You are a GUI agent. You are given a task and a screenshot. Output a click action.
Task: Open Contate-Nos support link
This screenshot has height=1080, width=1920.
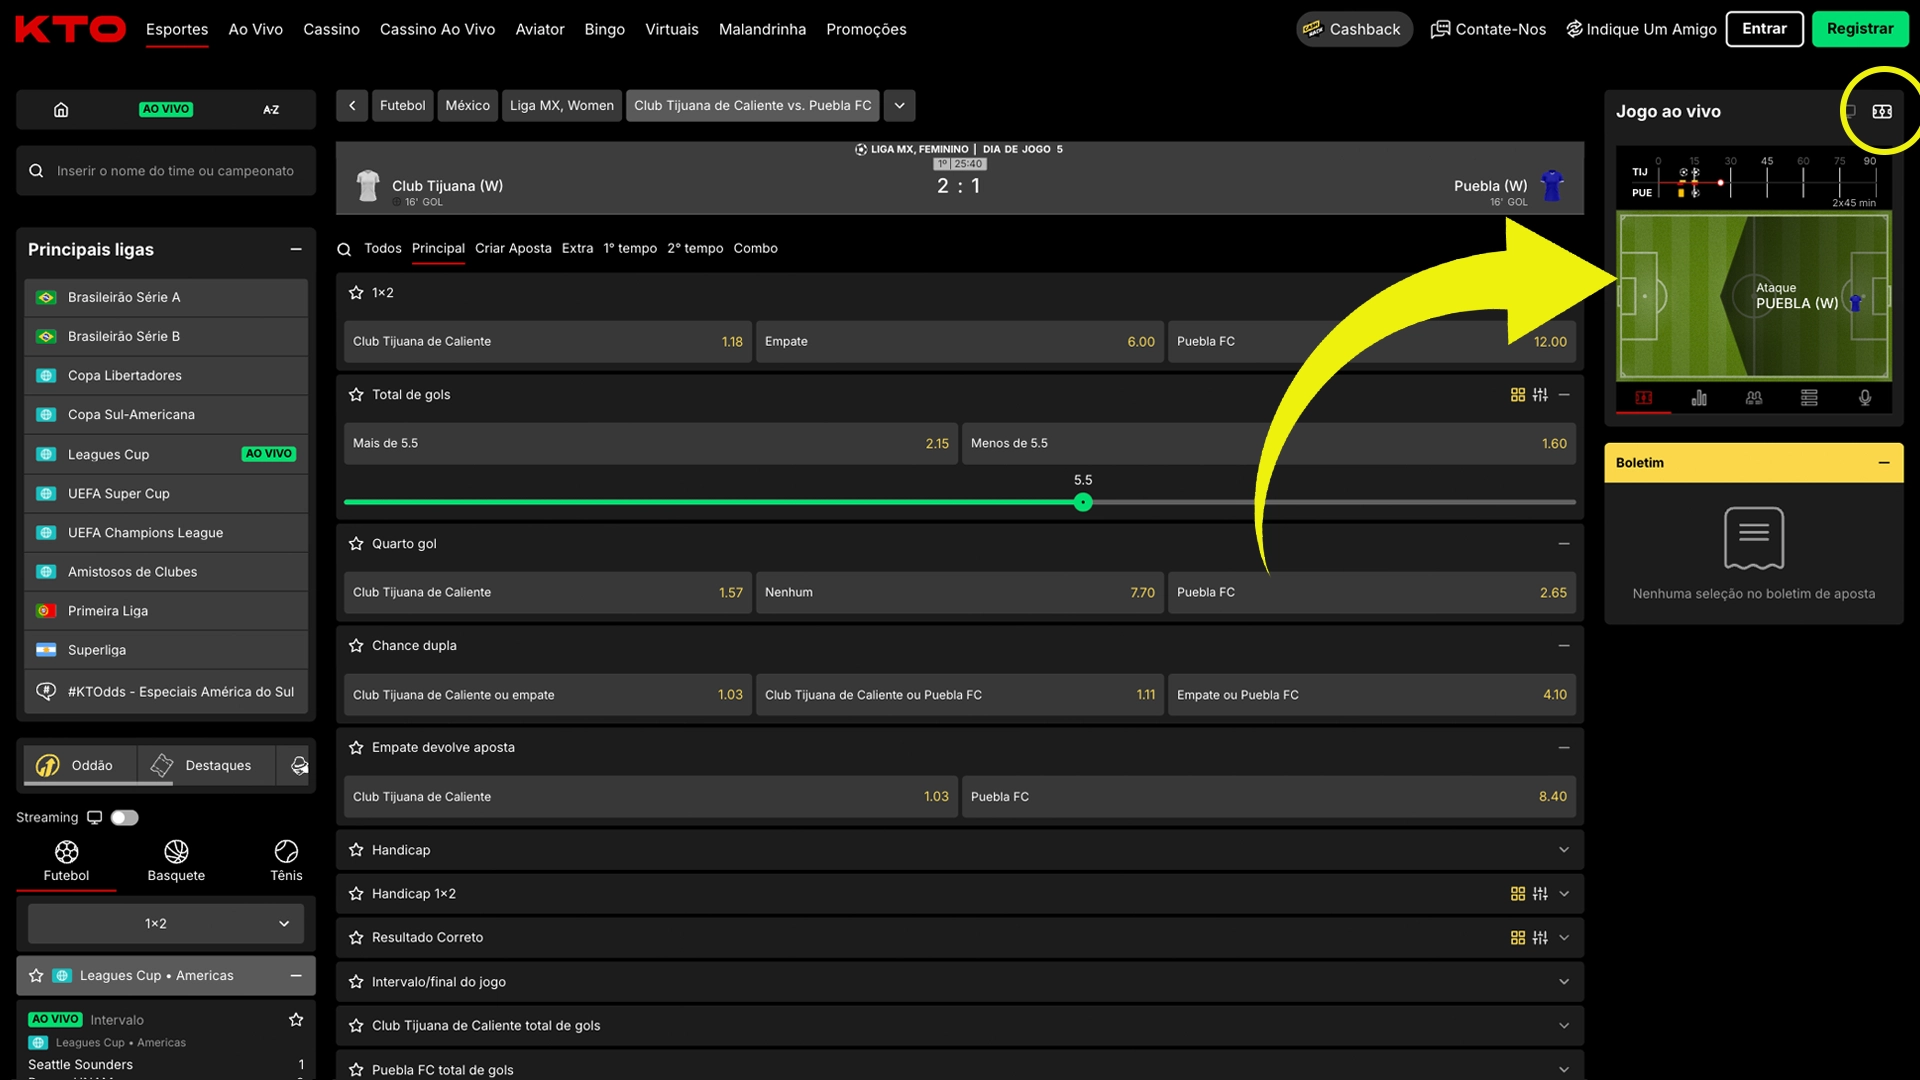(x=1488, y=30)
